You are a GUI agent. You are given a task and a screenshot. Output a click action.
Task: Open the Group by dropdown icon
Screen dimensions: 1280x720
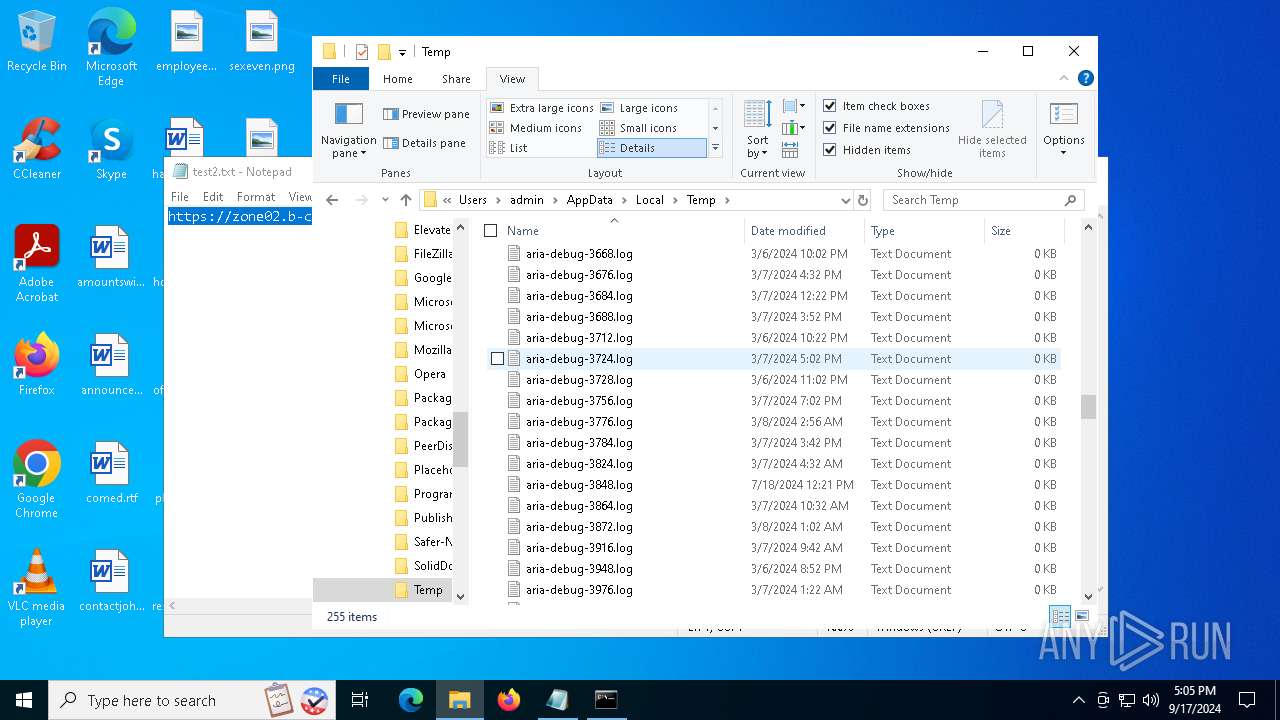[x=794, y=106]
